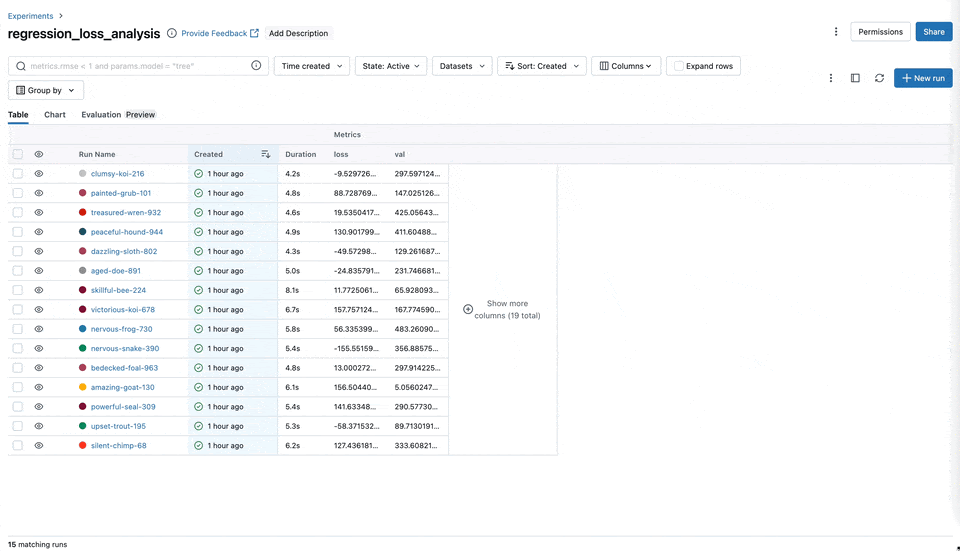Toggle the side panel layout icon
This screenshot has height=551, width=960.
point(855,78)
